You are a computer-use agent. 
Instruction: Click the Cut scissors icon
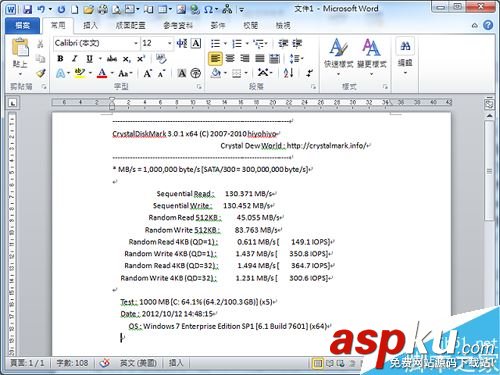tap(40, 44)
